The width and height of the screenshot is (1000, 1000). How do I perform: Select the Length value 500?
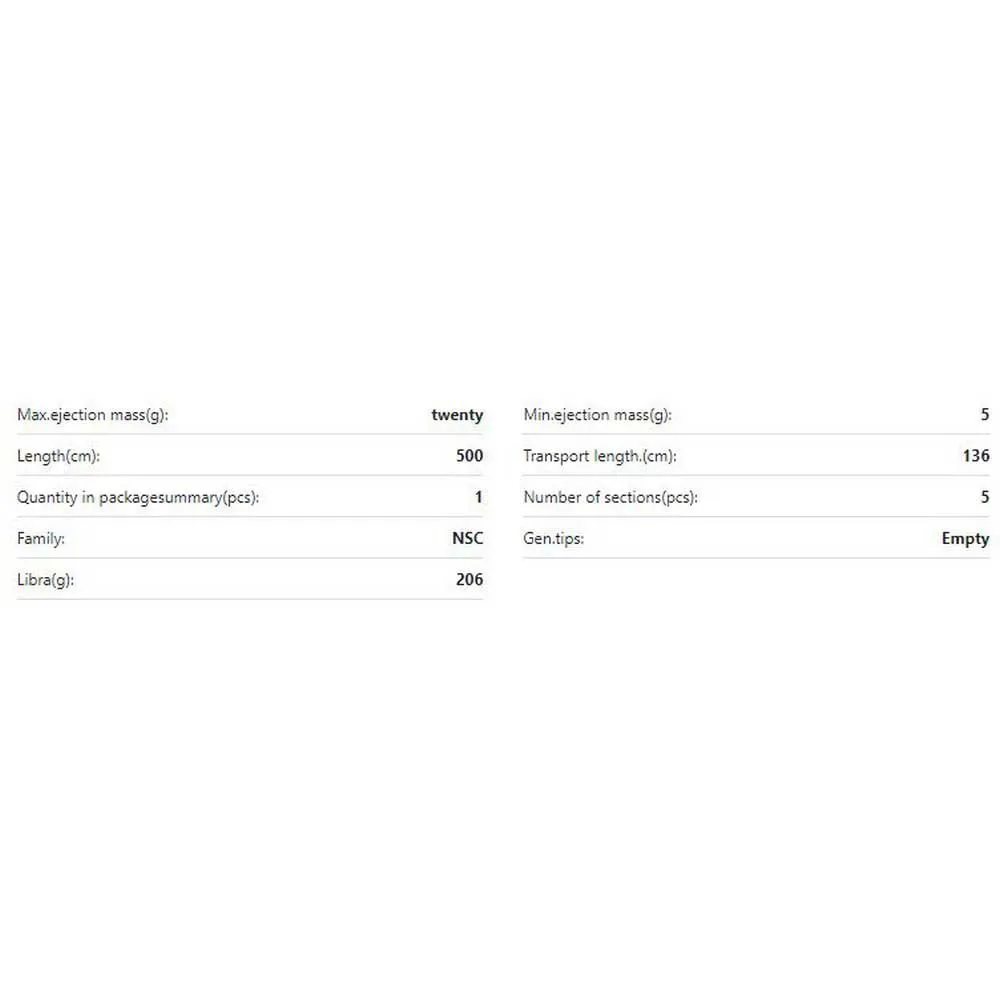469,456
